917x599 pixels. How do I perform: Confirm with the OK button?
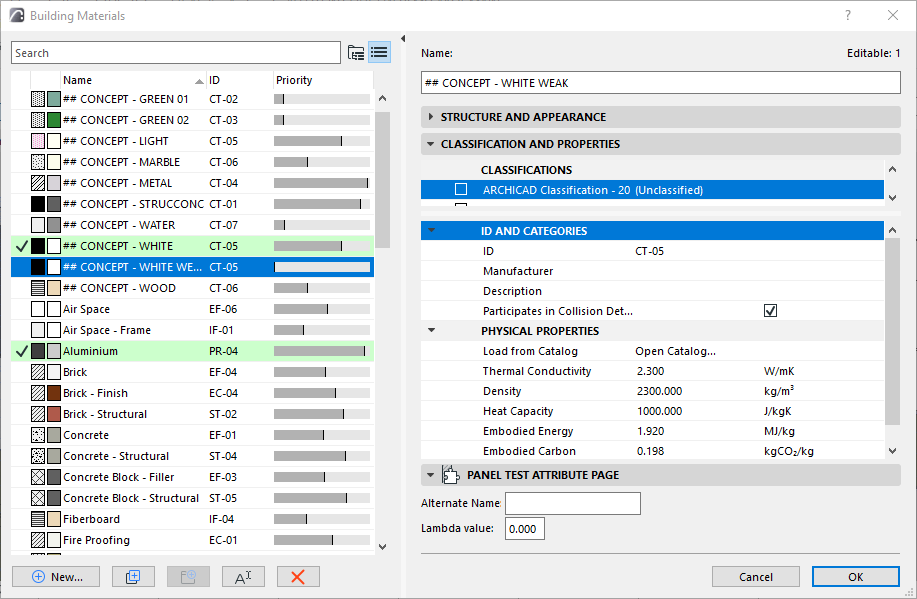pyautogui.click(x=856, y=577)
